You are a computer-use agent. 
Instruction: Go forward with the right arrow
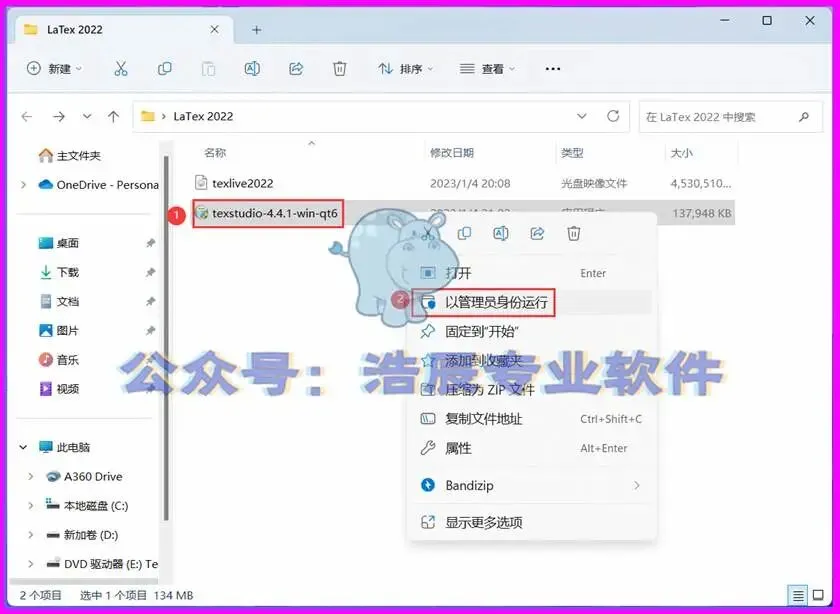click(59, 116)
